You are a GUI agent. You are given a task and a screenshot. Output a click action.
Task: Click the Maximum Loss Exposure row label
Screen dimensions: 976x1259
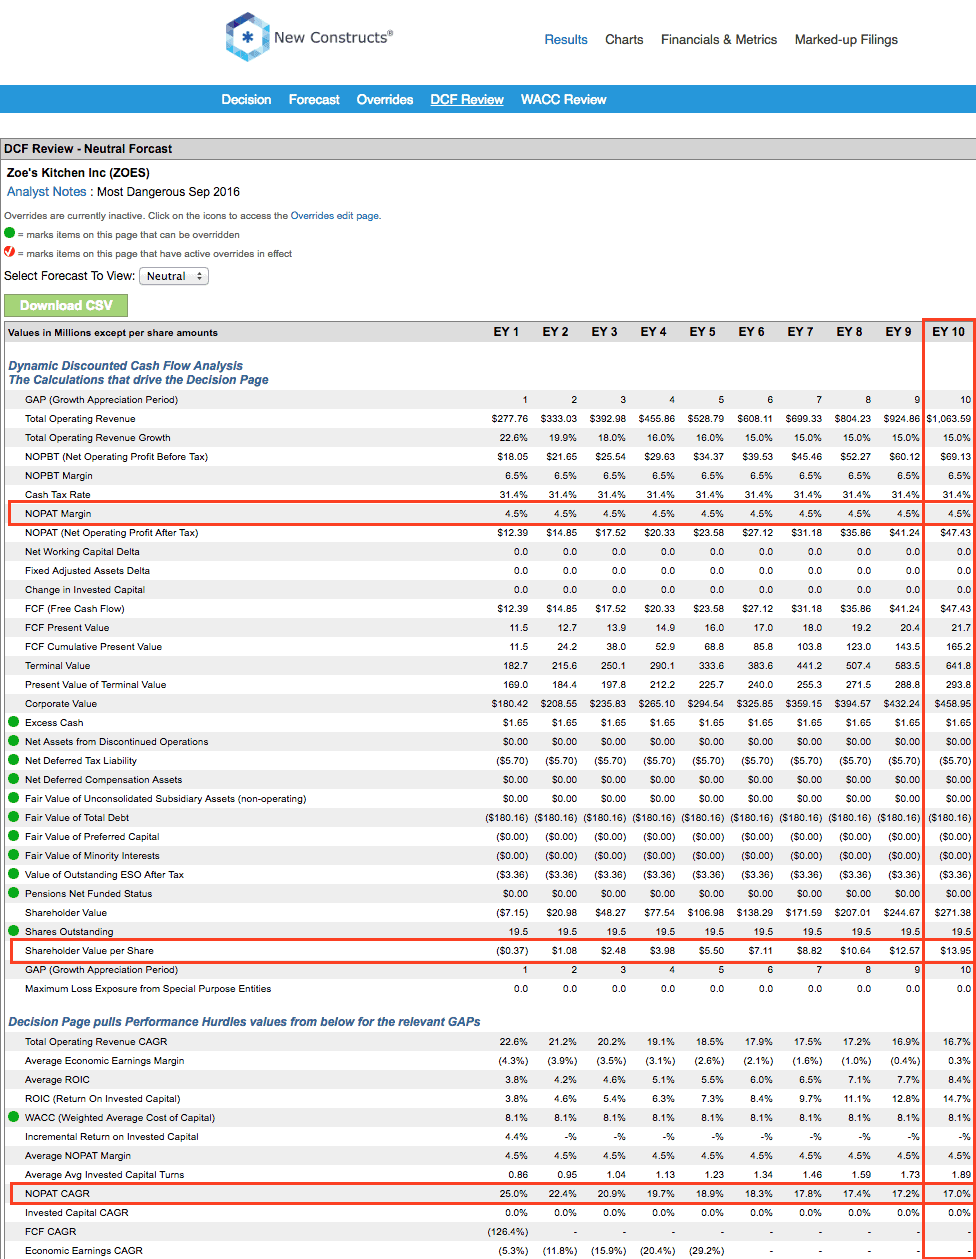(x=148, y=988)
